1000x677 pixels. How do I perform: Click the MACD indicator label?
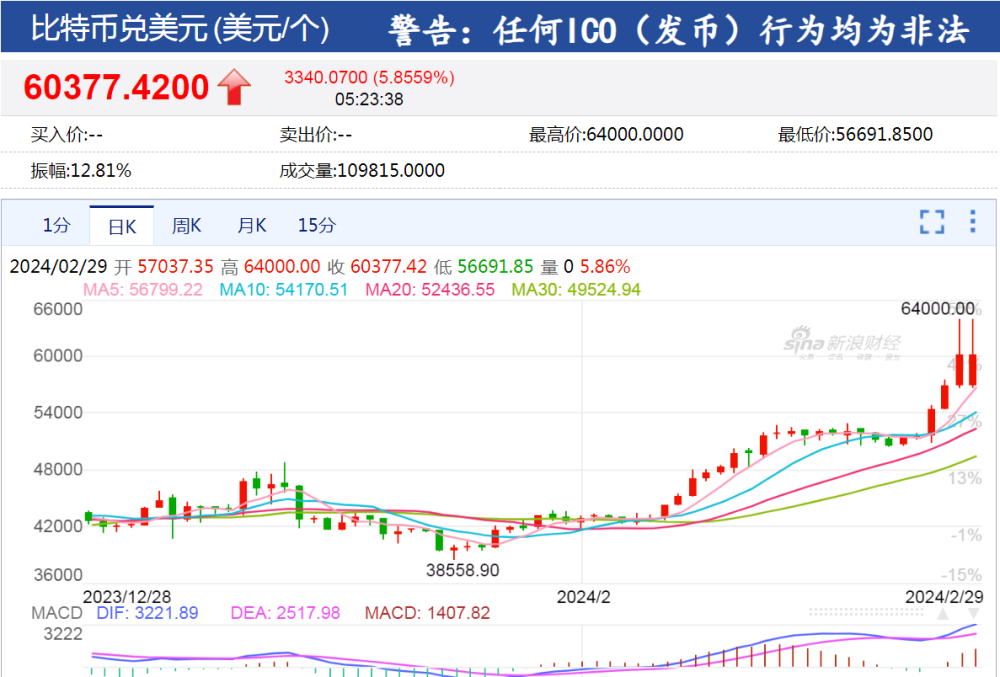55,613
